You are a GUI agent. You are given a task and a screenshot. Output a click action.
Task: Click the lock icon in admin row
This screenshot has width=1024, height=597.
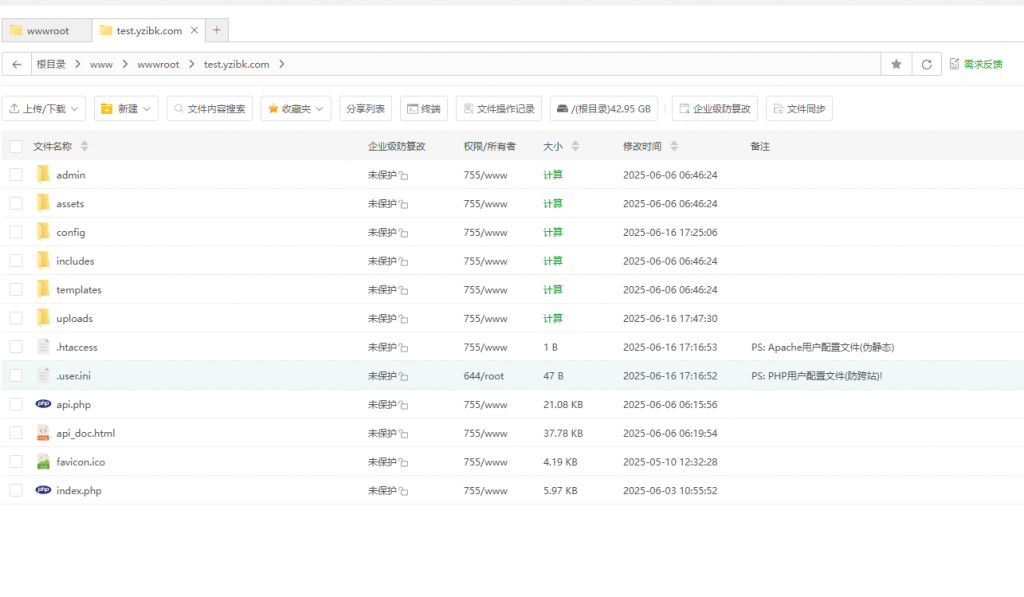(x=404, y=176)
